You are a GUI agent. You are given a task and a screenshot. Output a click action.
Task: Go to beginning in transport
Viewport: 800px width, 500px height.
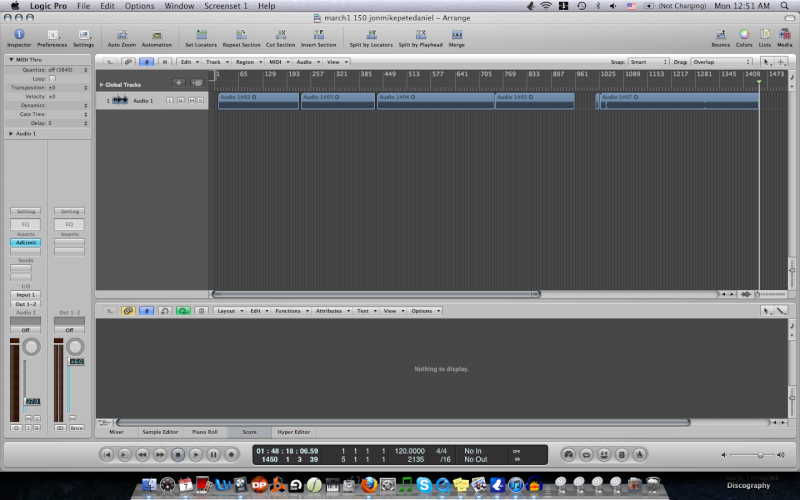107,455
